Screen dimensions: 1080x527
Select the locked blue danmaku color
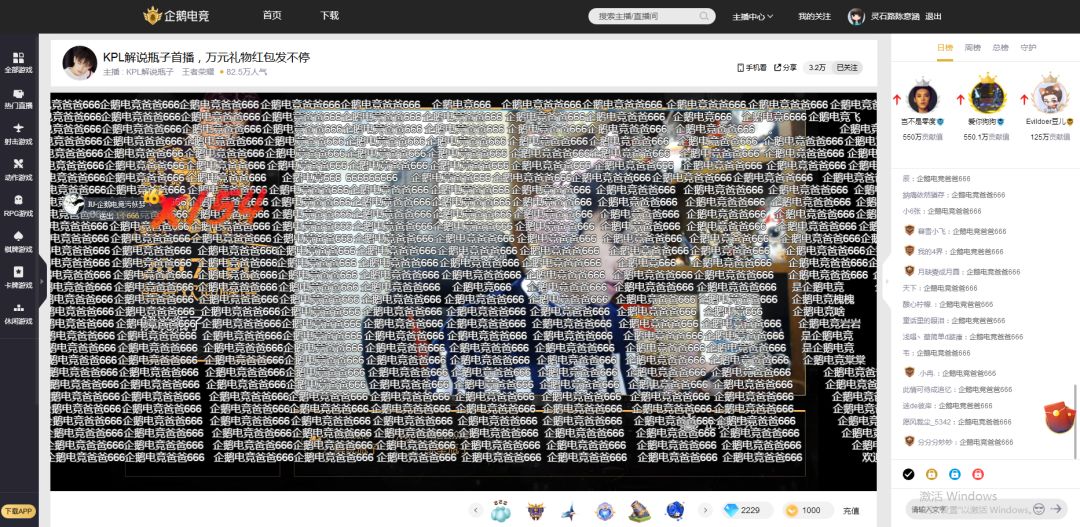[x=955, y=474]
